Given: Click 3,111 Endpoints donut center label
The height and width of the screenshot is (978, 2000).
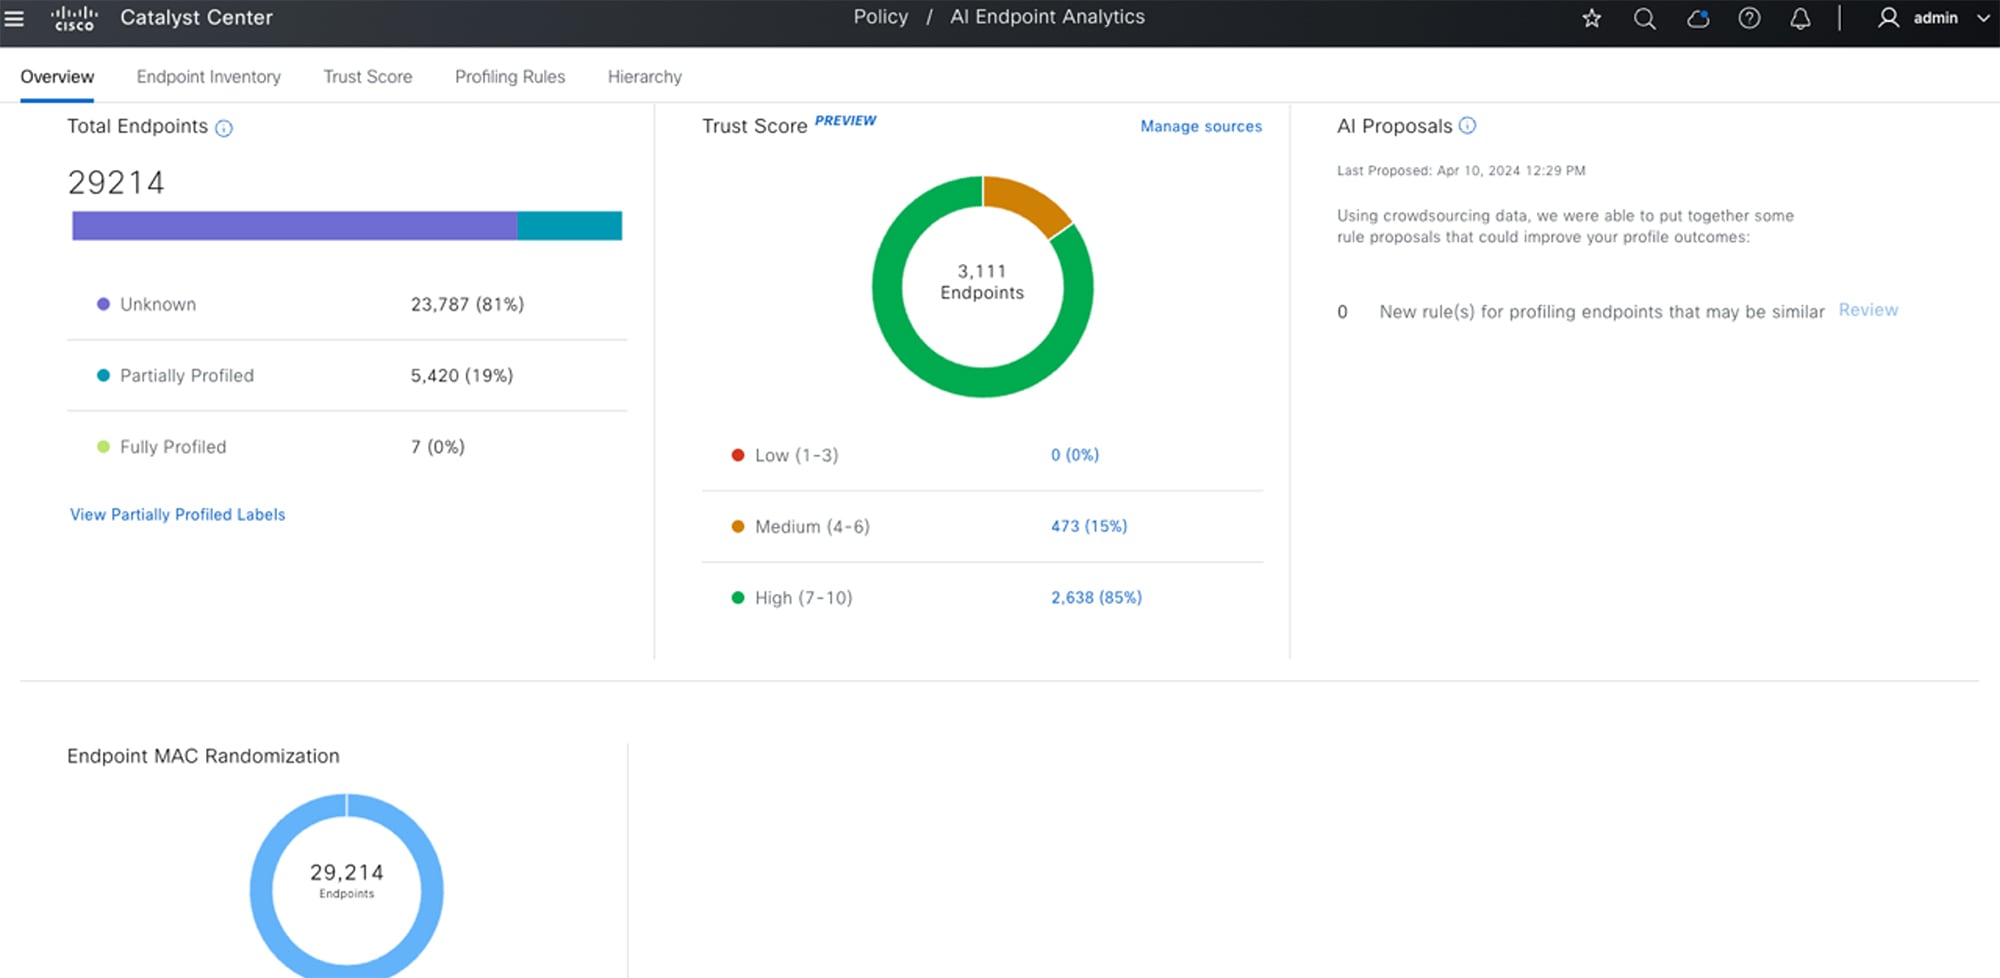Looking at the screenshot, I should point(982,282).
